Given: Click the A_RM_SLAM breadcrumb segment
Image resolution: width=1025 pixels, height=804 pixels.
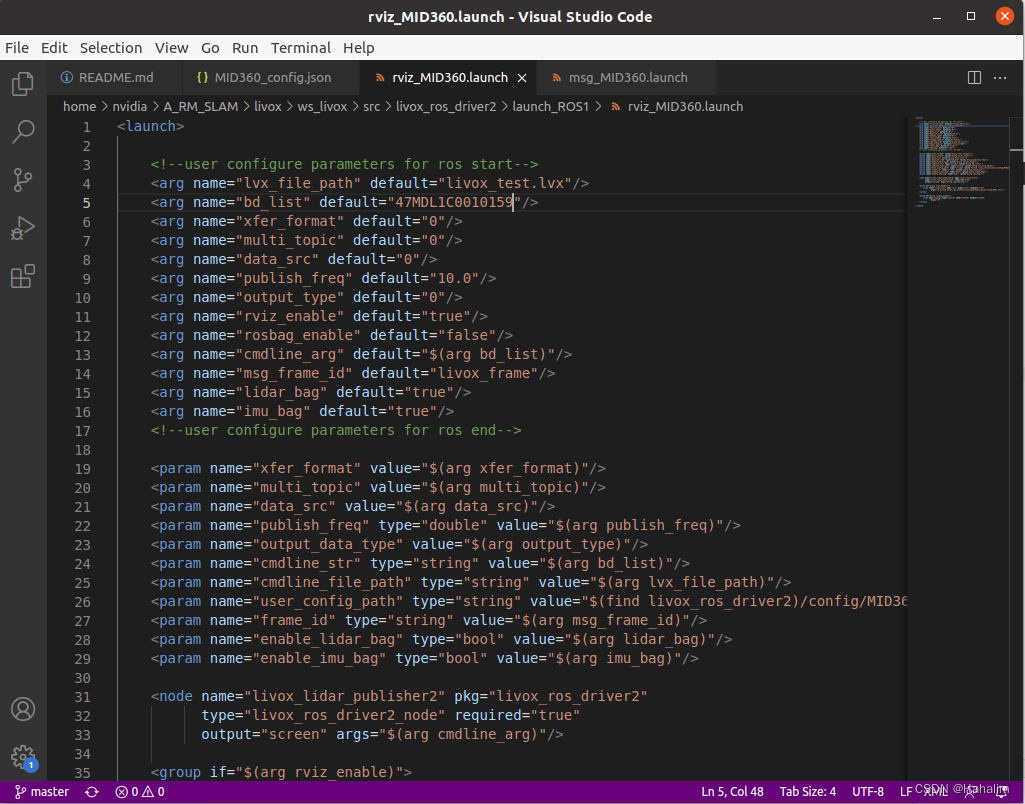Looking at the screenshot, I should point(201,107).
